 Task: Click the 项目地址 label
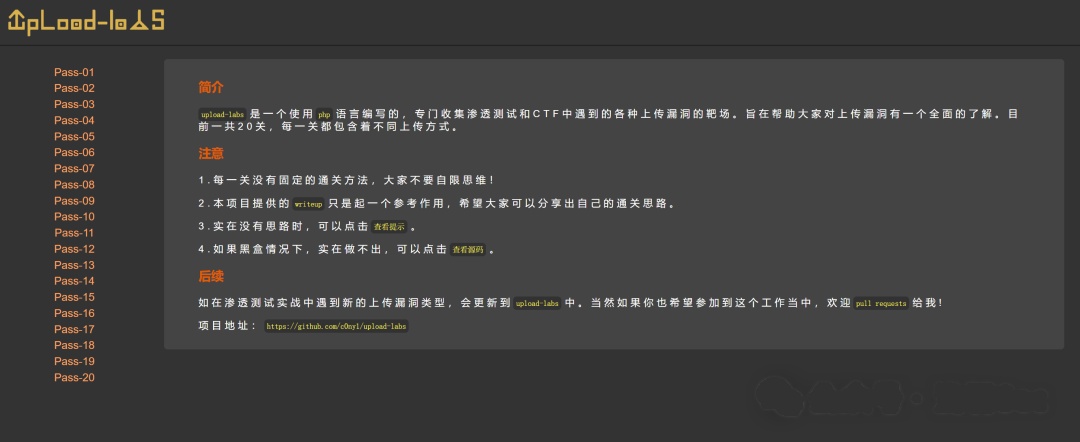click(x=227, y=326)
